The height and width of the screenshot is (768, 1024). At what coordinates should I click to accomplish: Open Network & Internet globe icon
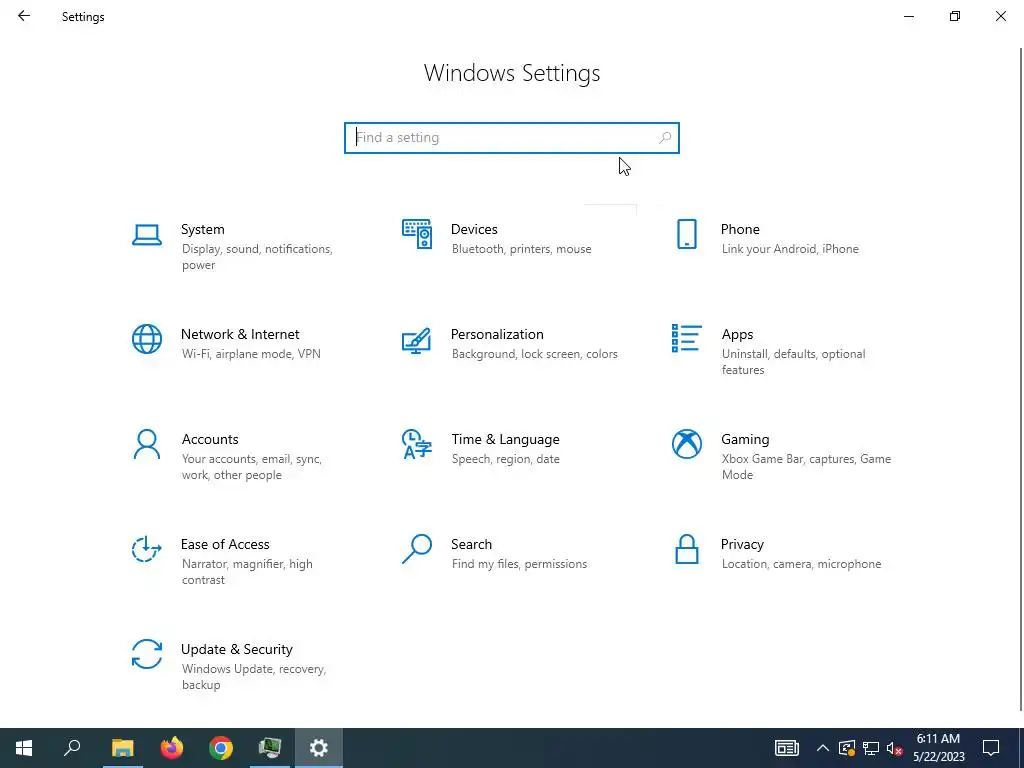(x=147, y=339)
